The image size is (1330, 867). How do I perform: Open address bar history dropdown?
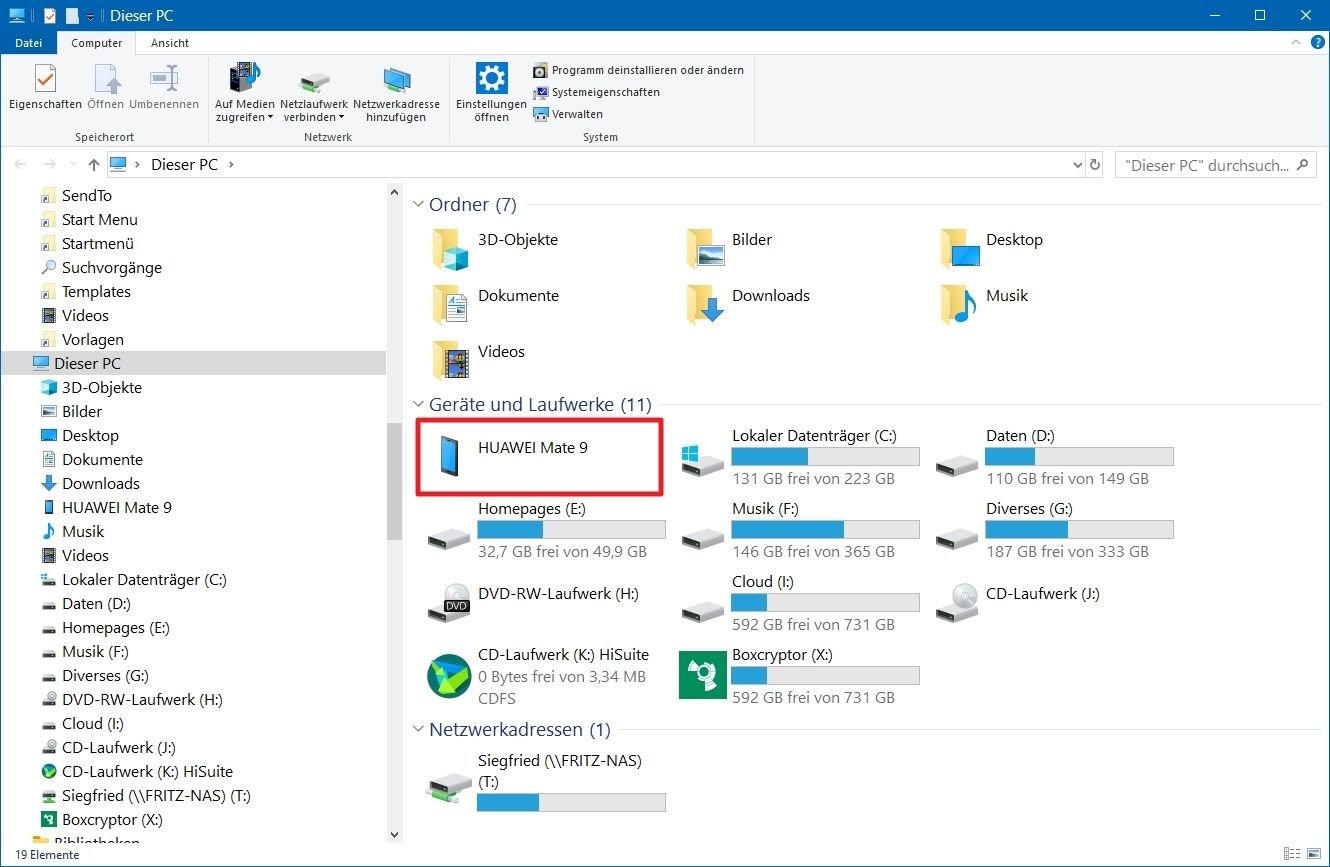[1077, 165]
